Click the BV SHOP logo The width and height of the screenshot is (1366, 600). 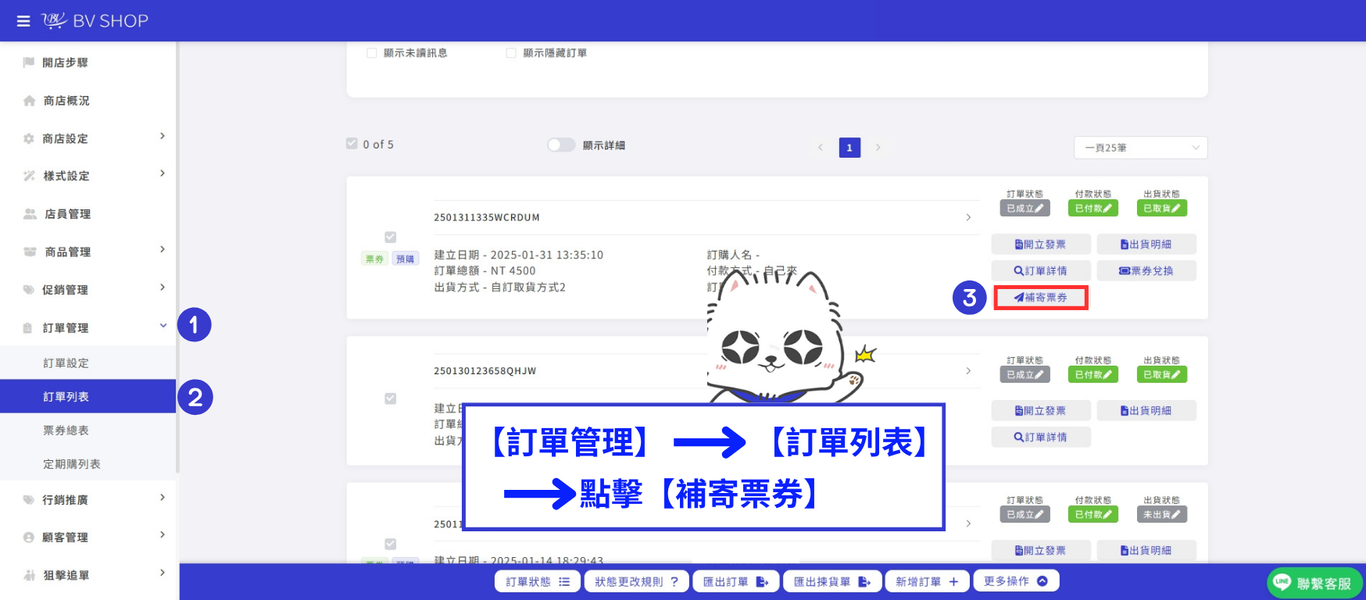pos(95,21)
